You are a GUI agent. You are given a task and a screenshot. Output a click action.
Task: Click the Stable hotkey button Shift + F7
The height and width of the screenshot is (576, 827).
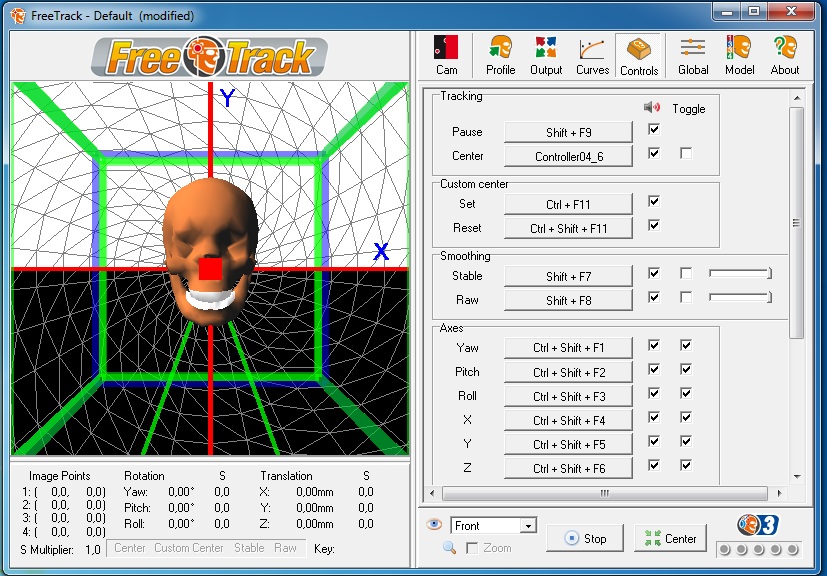pos(568,276)
